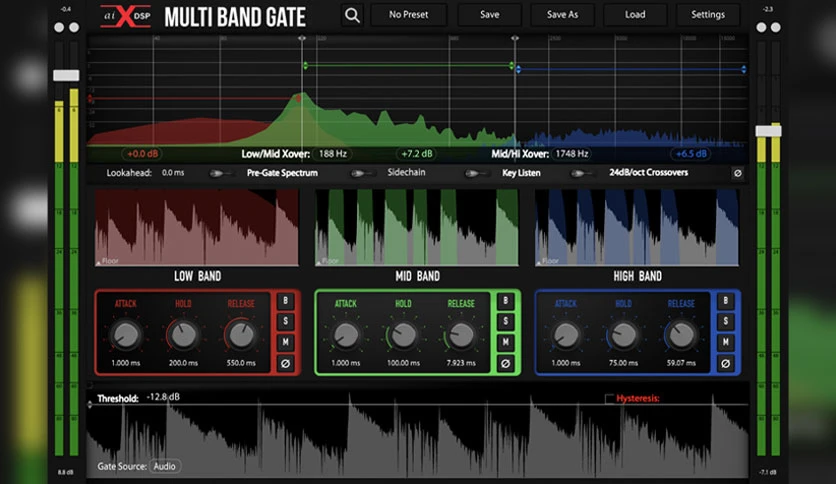Invert phase on the low band

(285, 364)
